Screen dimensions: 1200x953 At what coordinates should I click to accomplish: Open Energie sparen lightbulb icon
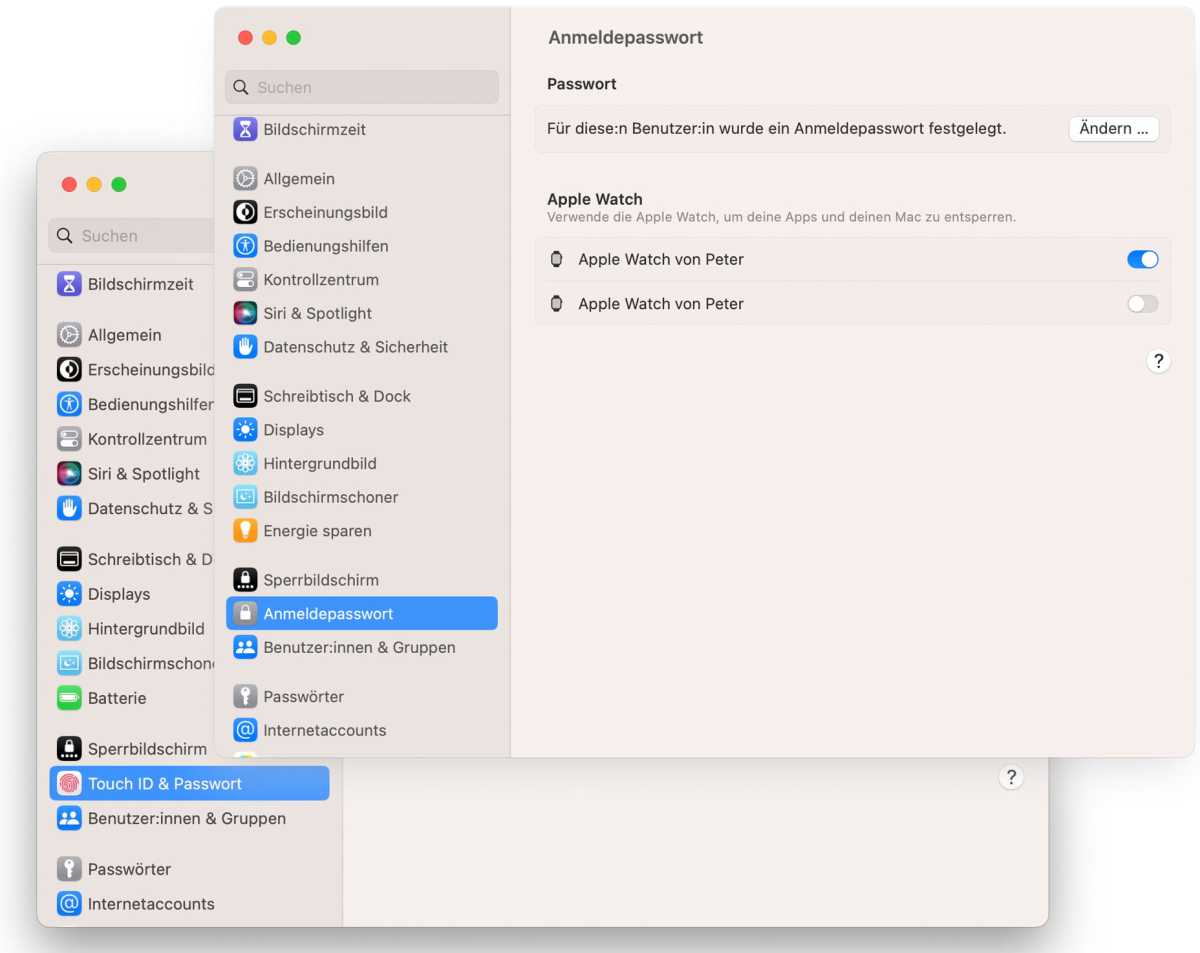(x=245, y=531)
